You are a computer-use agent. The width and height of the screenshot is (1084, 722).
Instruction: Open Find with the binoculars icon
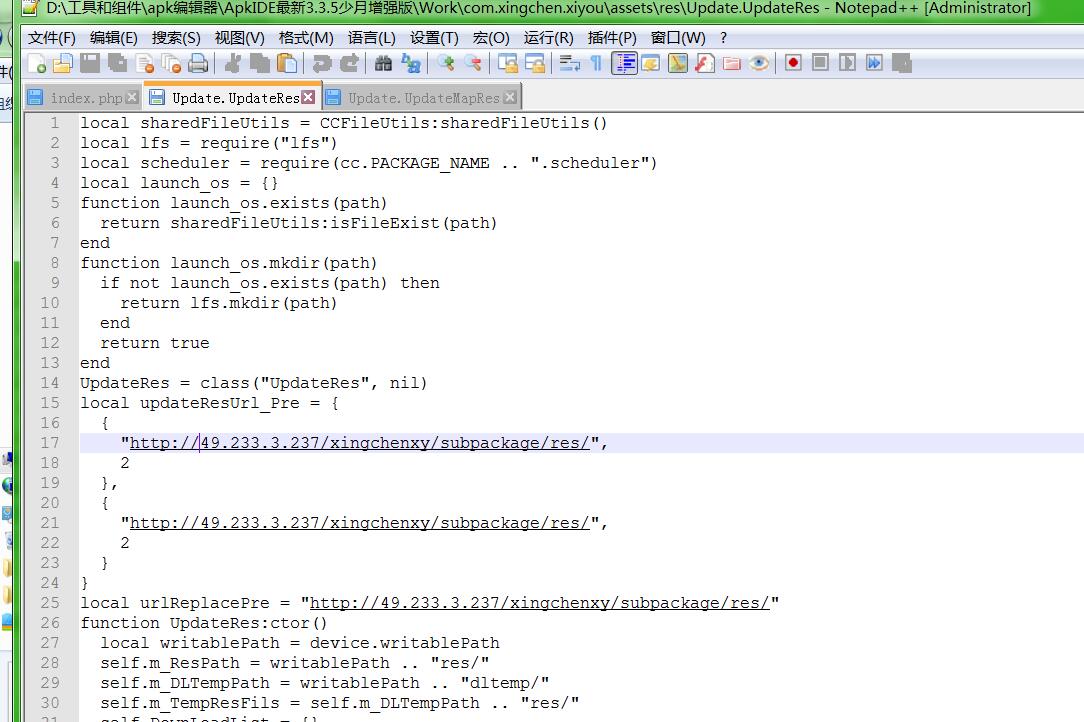(383, 64)
